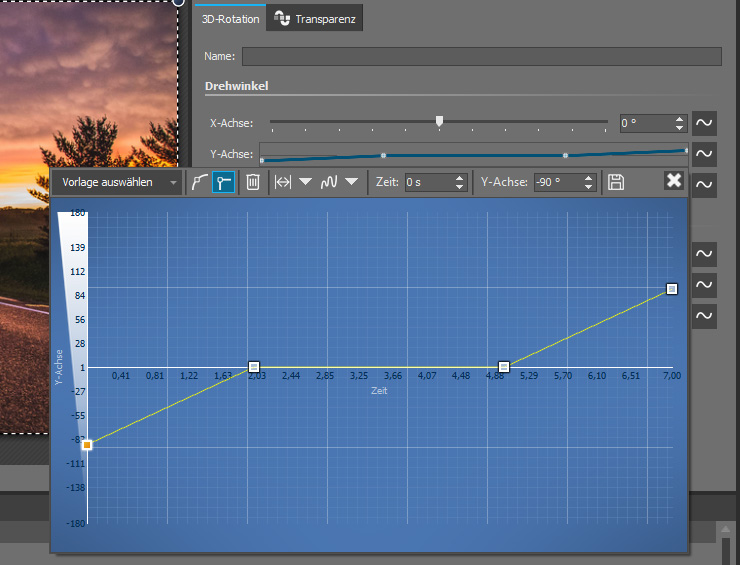Switch to the 3D-Rotation tab
This screenshot has width=740, height=565.
pos(230,18)
